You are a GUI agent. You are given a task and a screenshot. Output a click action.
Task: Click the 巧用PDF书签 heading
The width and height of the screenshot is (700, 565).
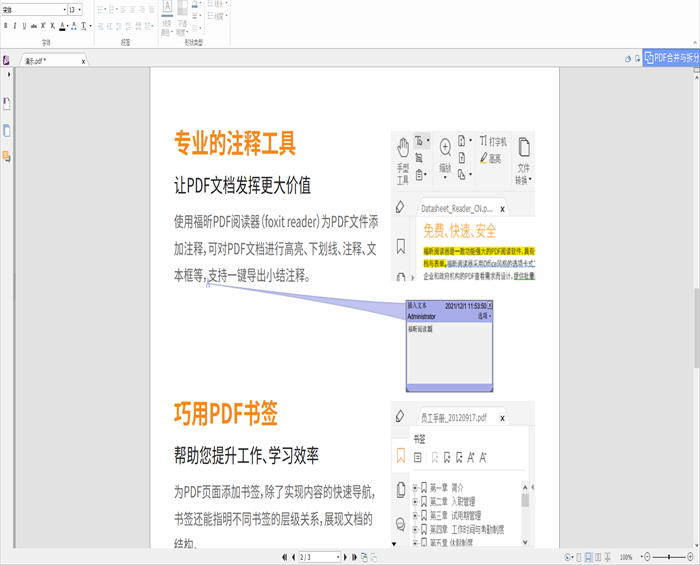pos(226,413)
